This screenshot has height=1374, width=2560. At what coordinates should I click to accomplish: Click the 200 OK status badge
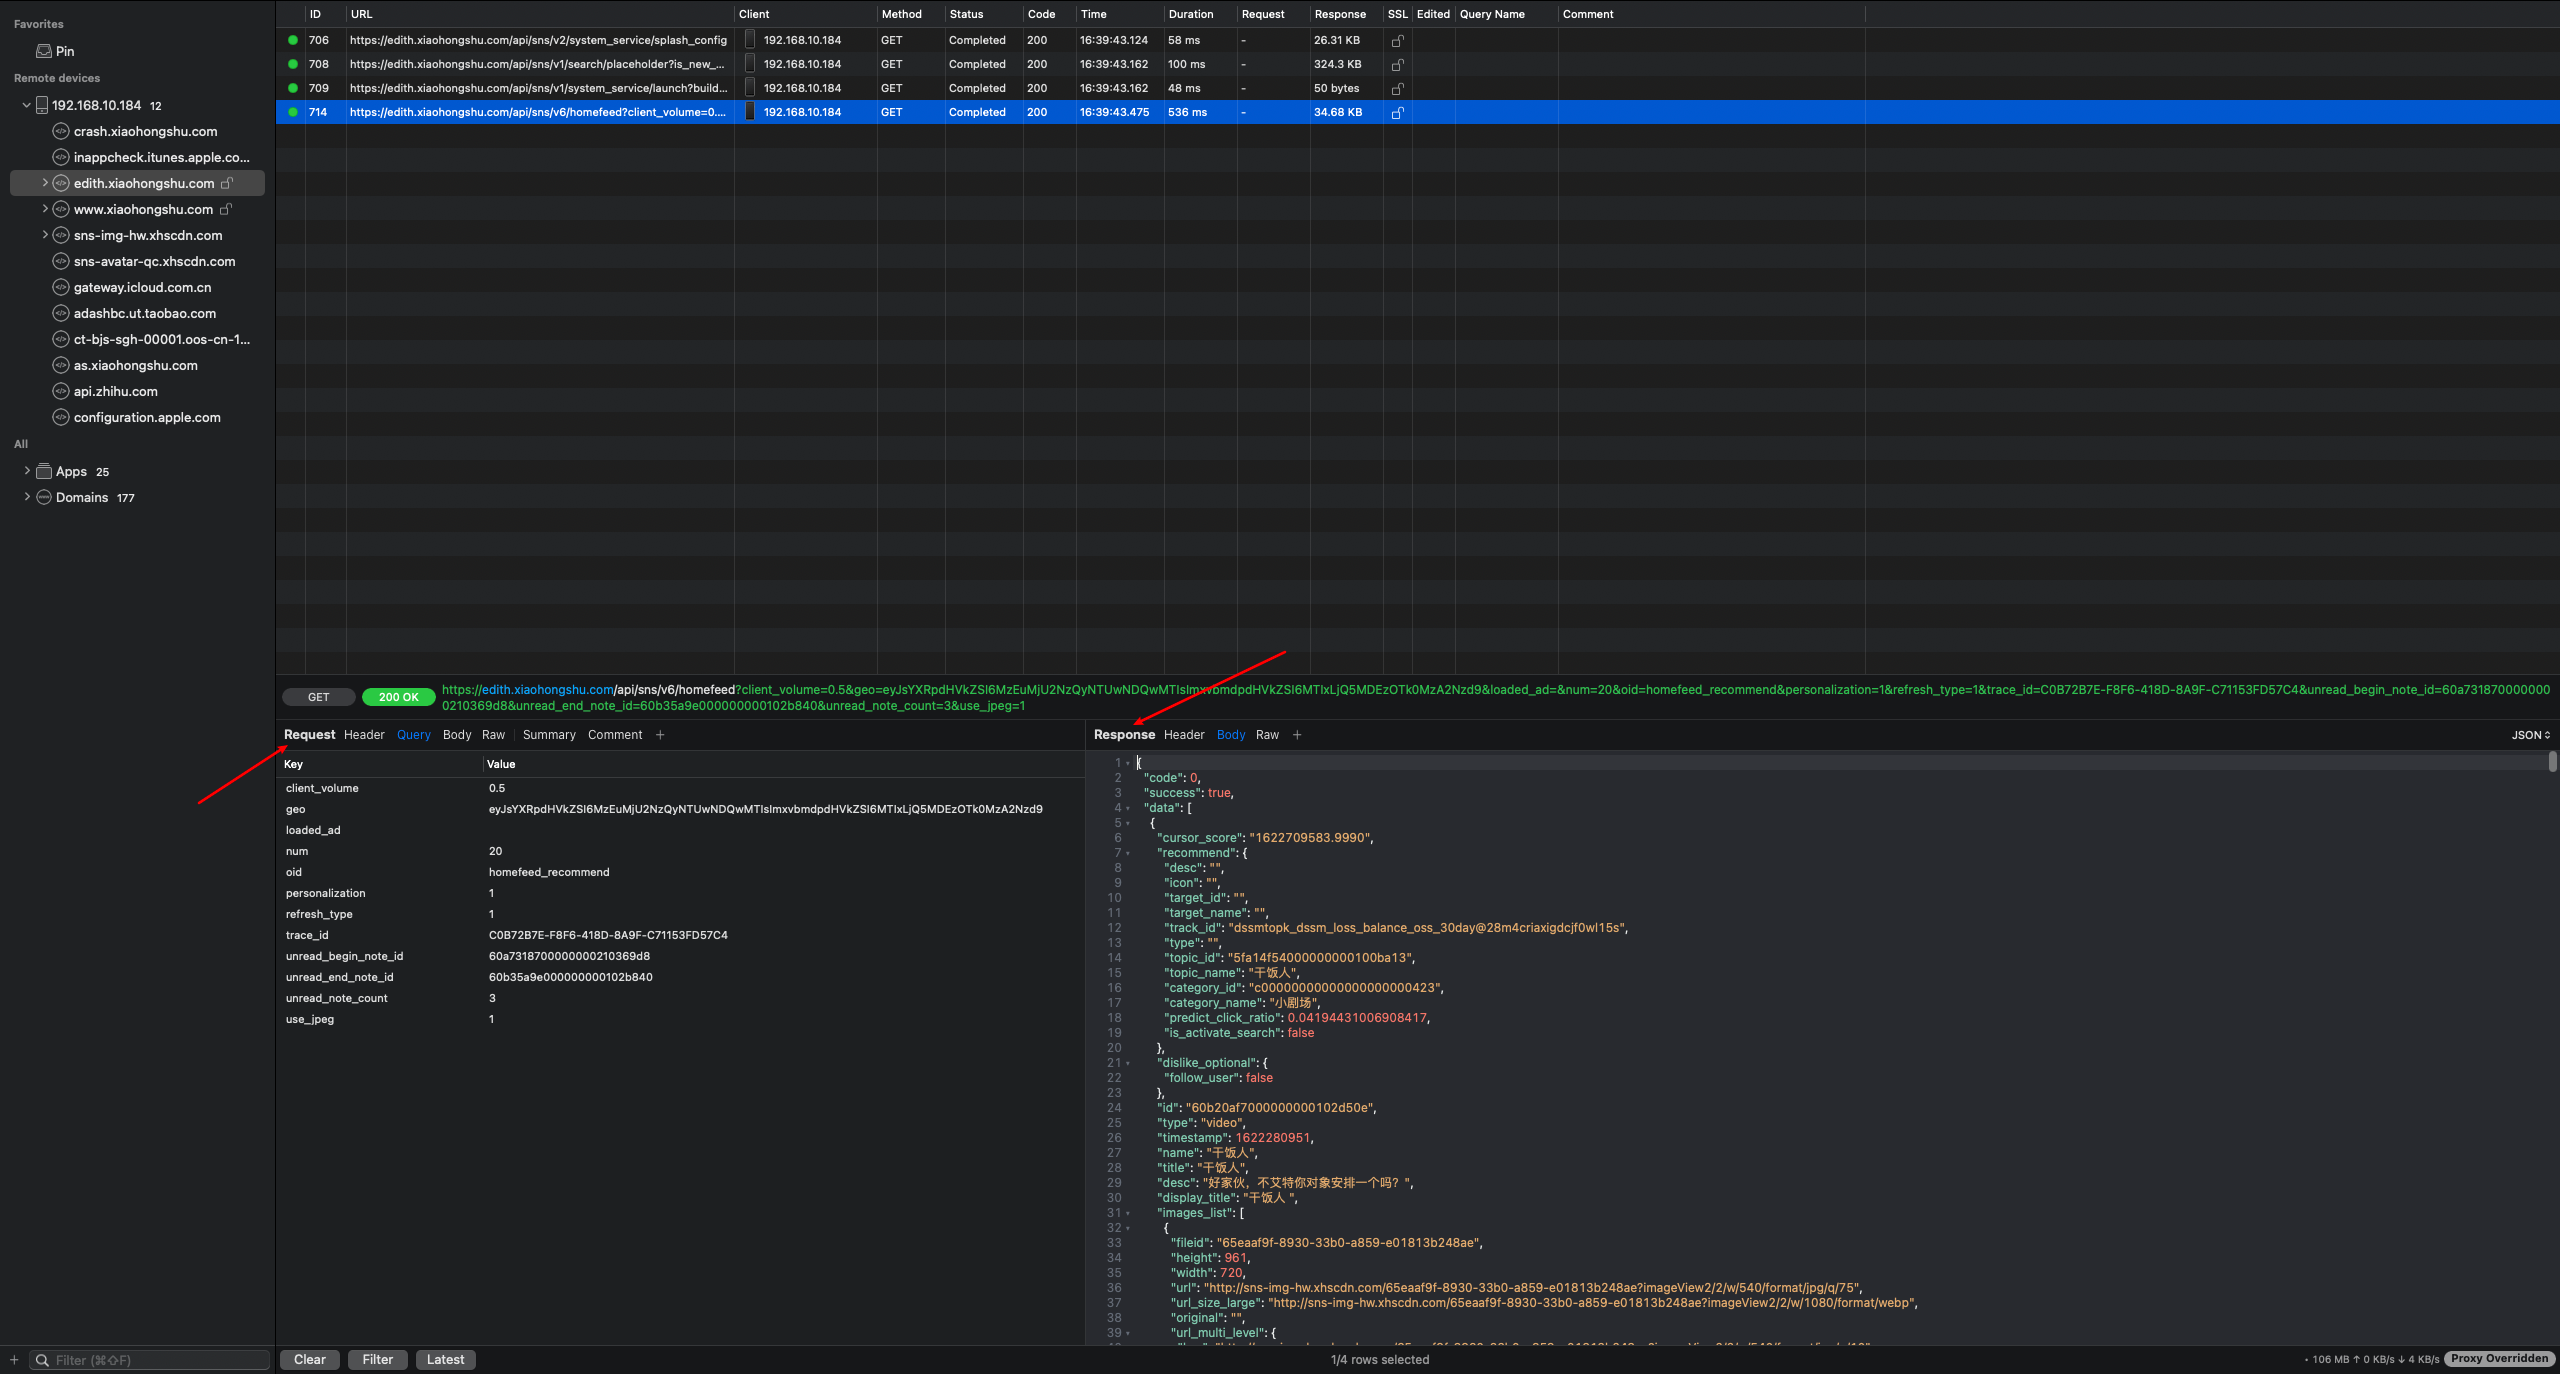point(398,695)
